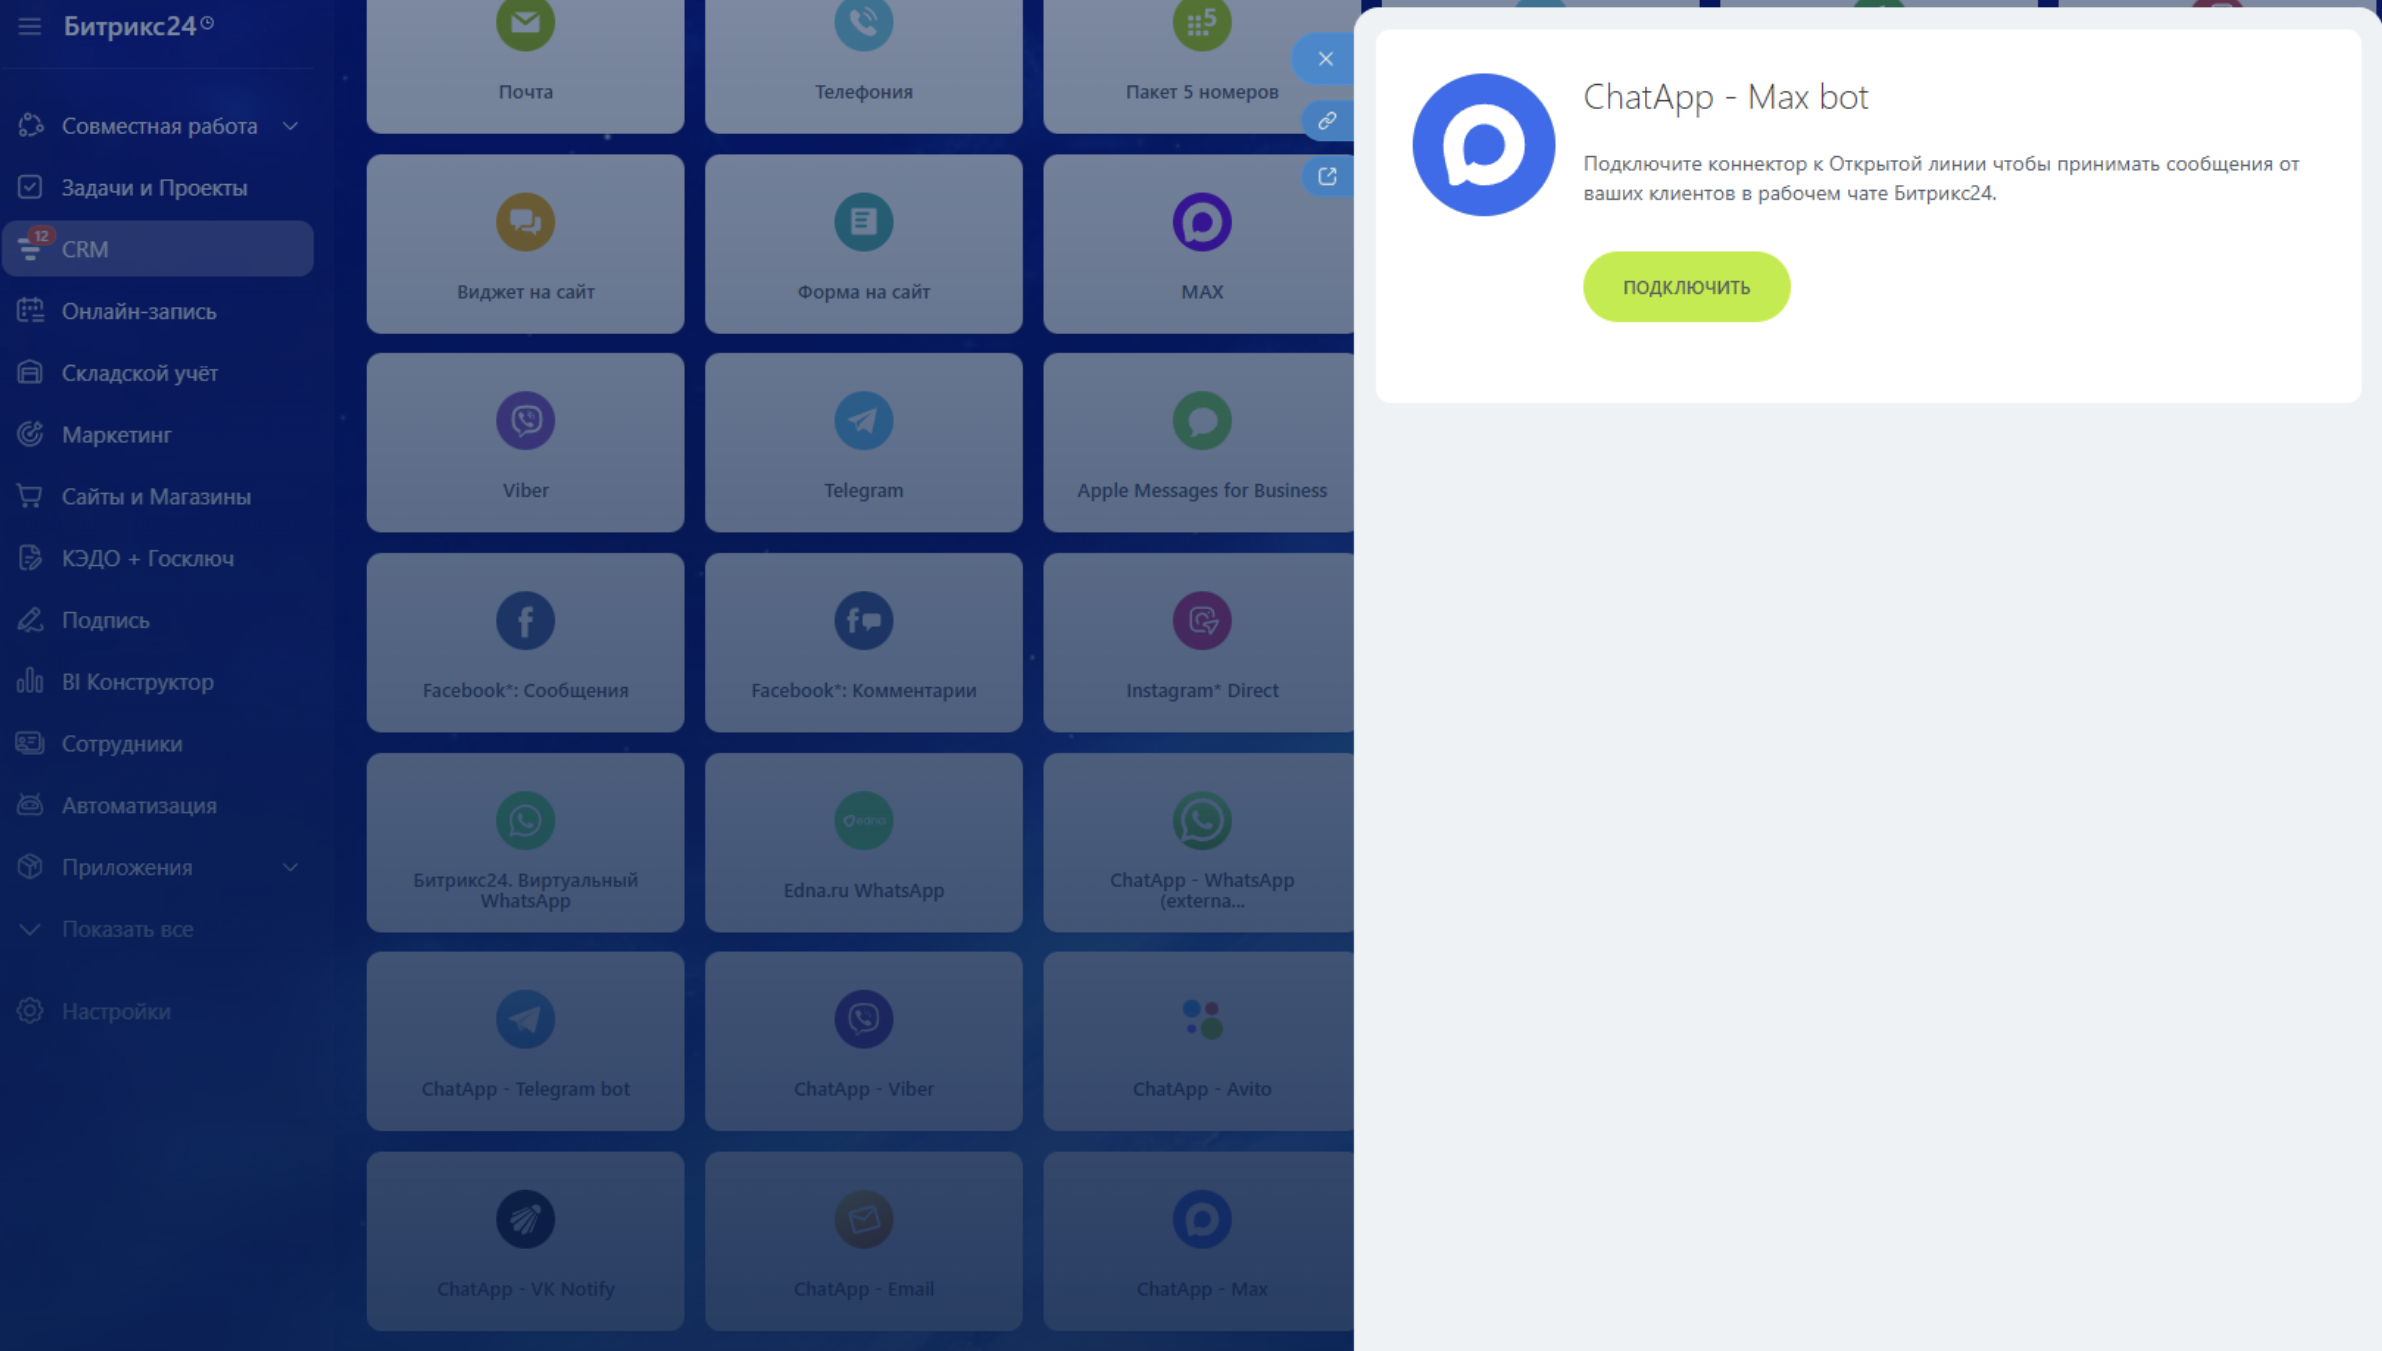Select Instagram* Direct channel icon
This screenshot has height=1351, width=2382.
point(1201,621)
